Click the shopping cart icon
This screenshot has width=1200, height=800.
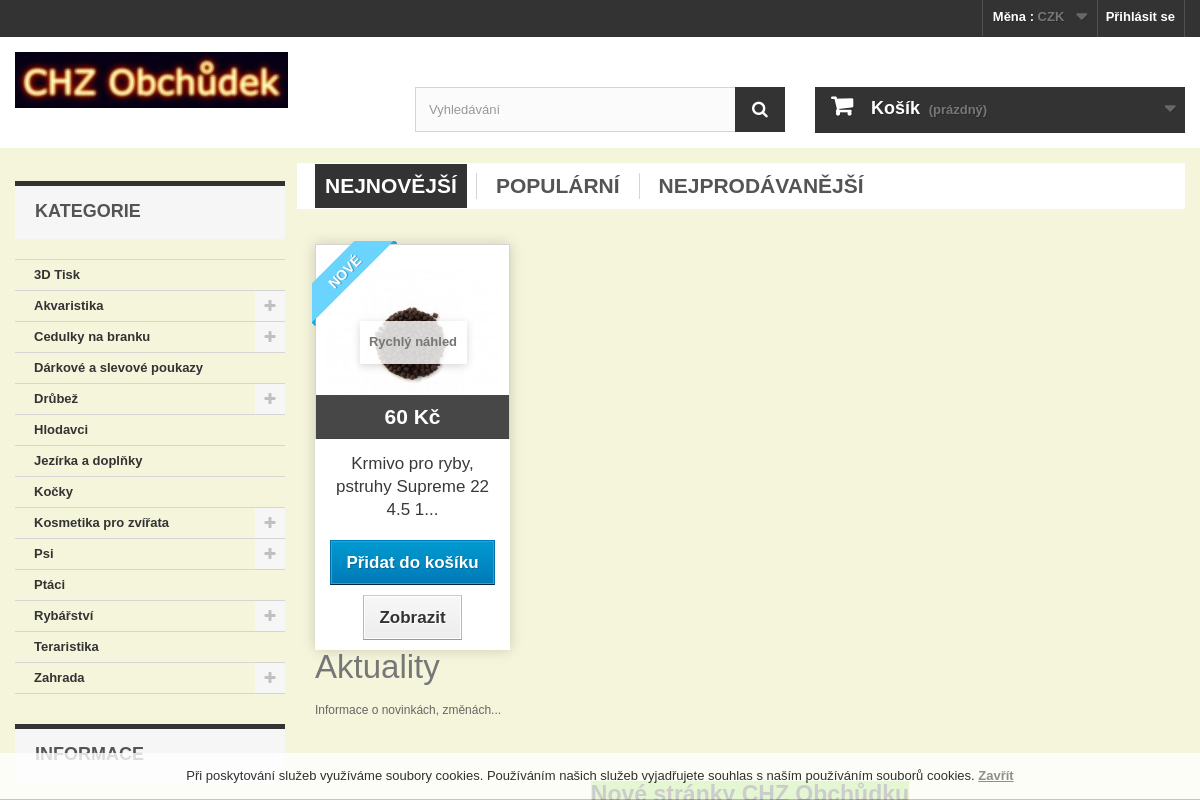point(842,107)
